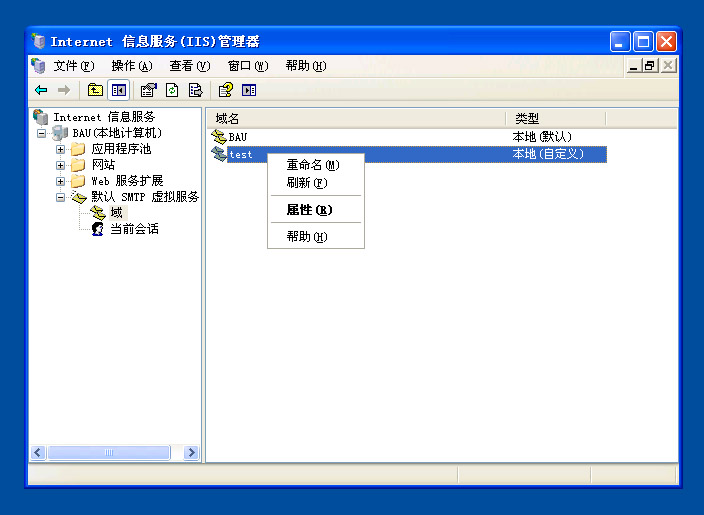This screenshot has width=704, height=515.
Task: Click the grayed forward arrow toolbar button
Action: tap(64, 90)
